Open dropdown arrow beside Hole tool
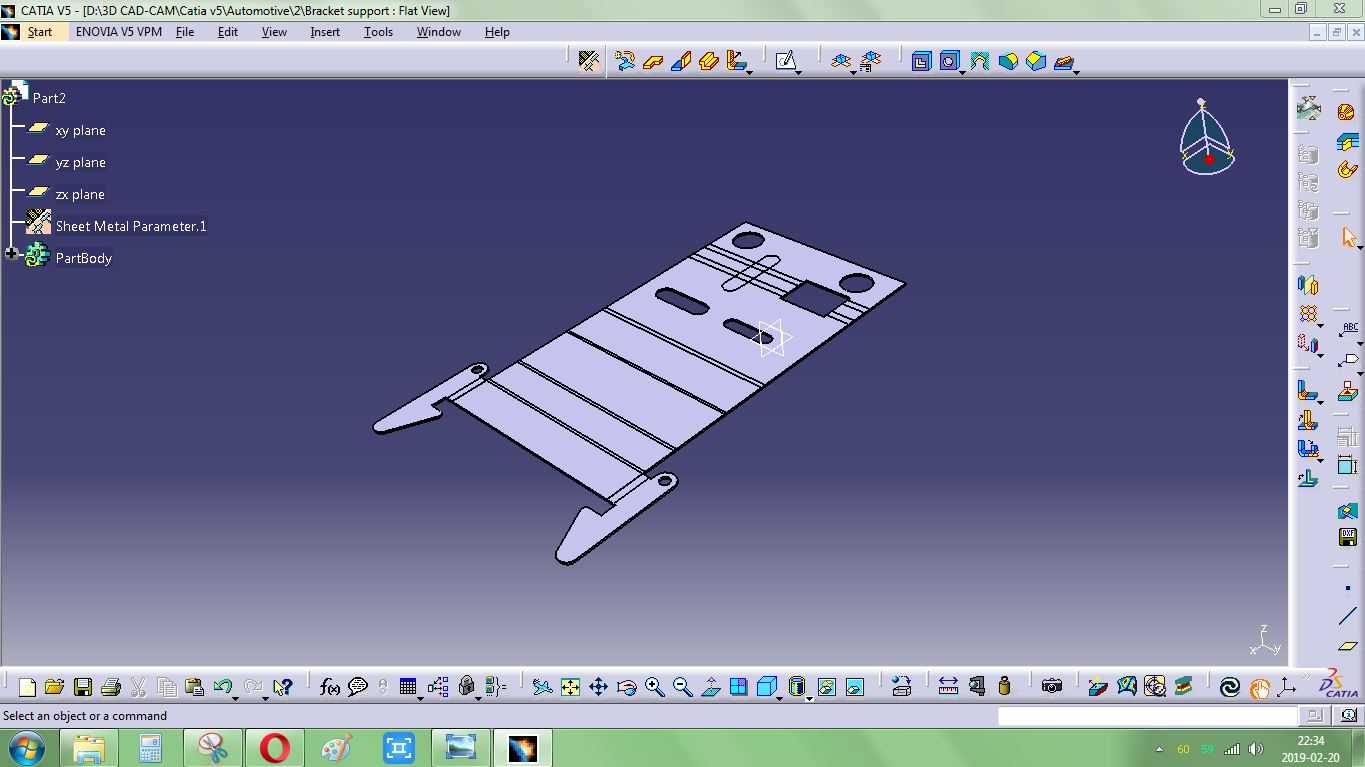Viewport: 1365px width, 767px height. 962,72
